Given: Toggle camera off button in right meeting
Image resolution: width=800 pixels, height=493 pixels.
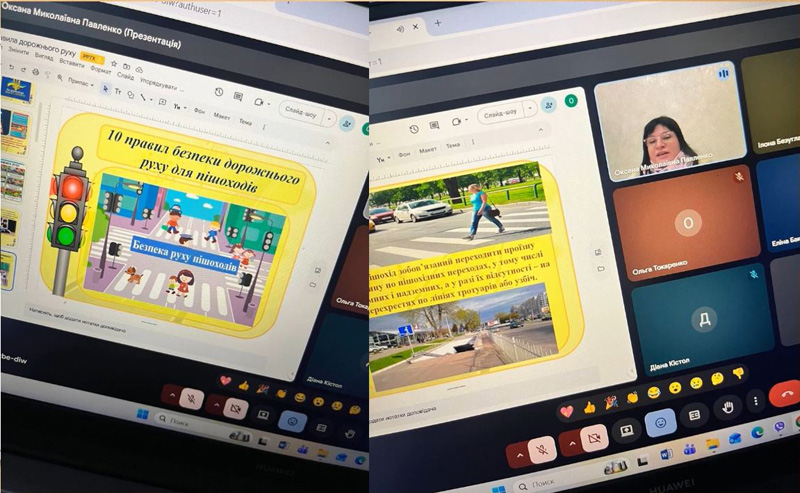Looking at the screenshot, I should pyautogui.click(x=594, y=438).
